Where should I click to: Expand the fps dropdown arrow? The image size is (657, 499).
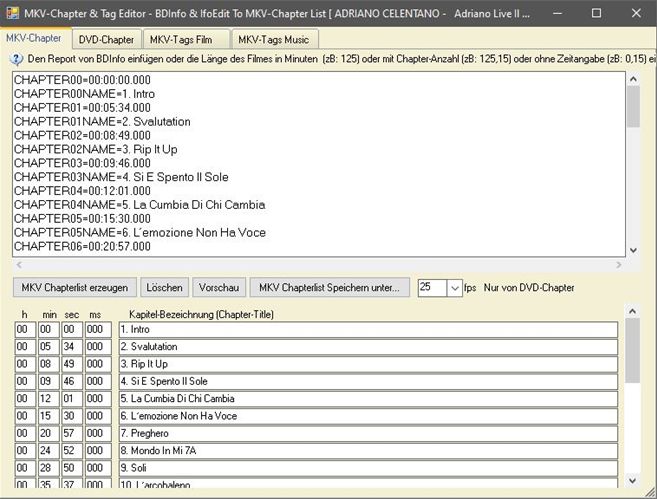(455, 288)
